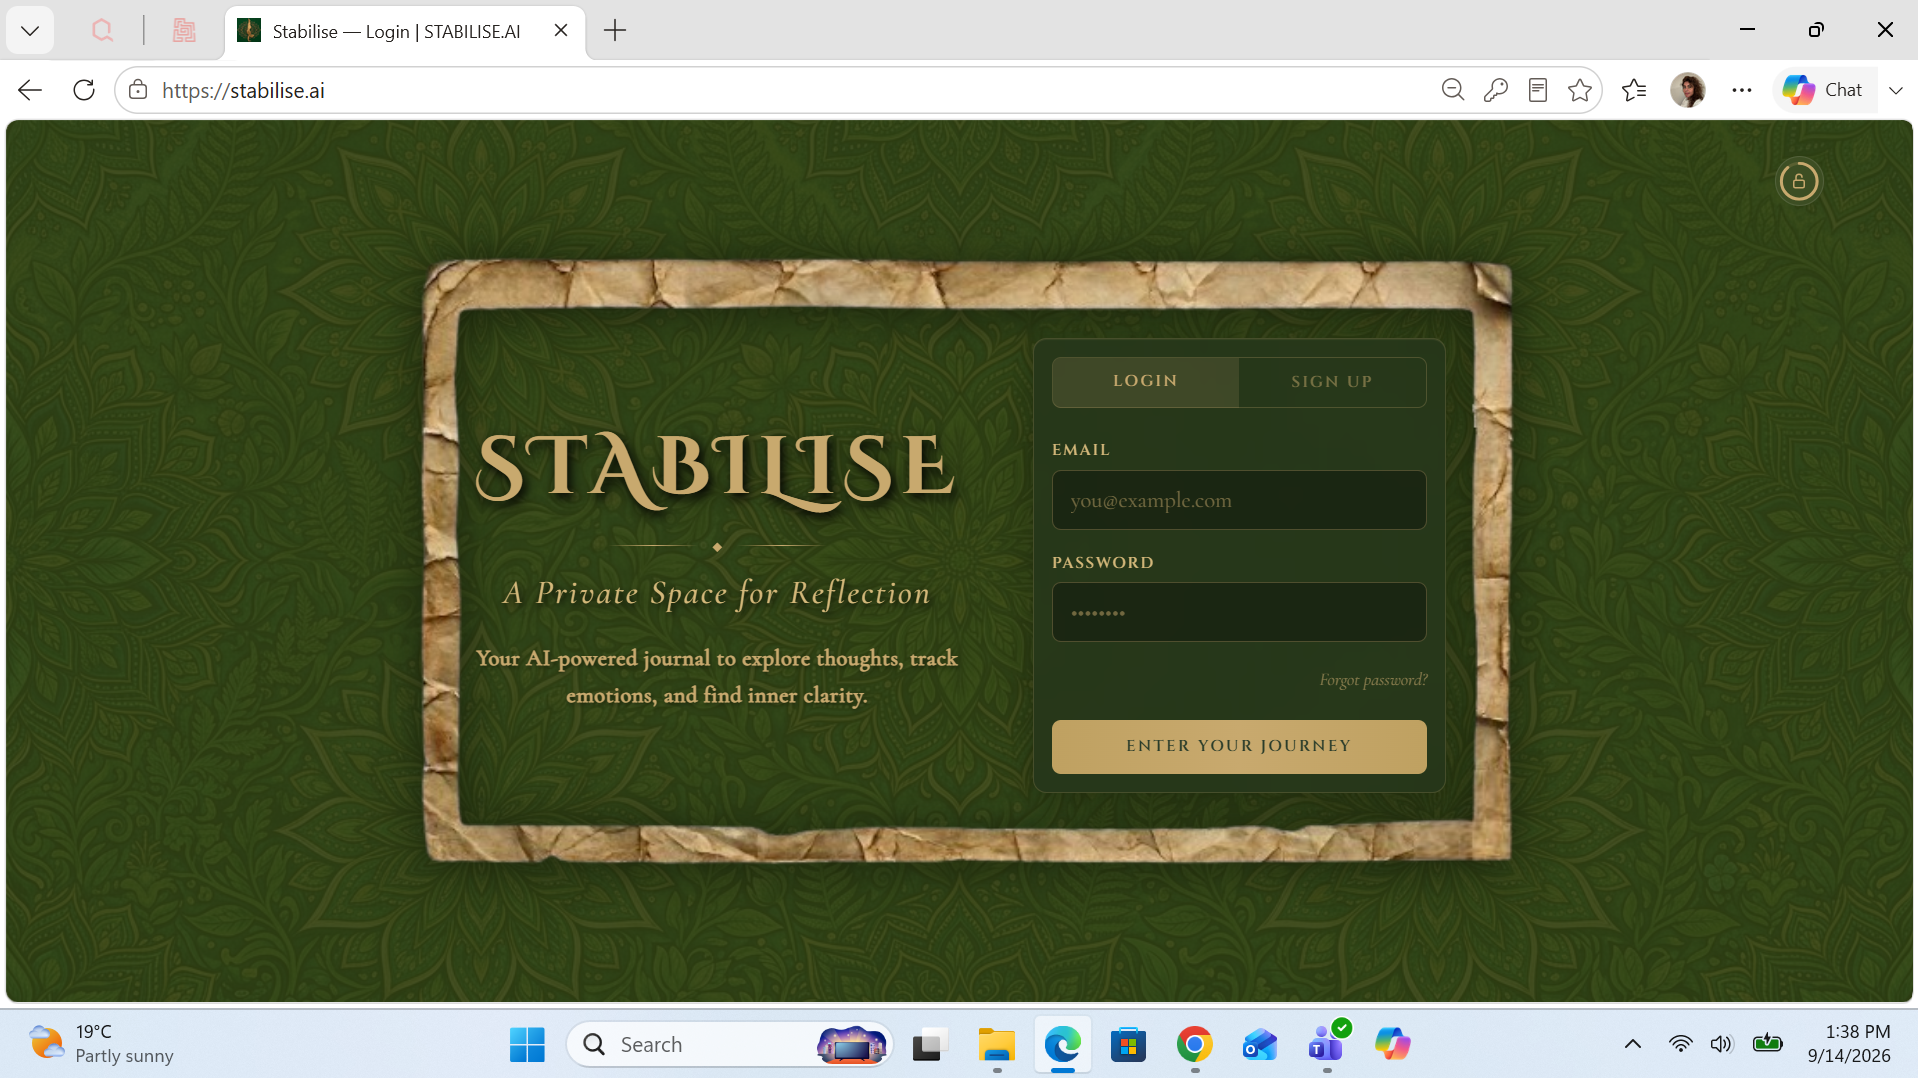1918x1078 pixels.
Task: View site information lock icon
Action: pyautogui.click(x=138, y=90)
